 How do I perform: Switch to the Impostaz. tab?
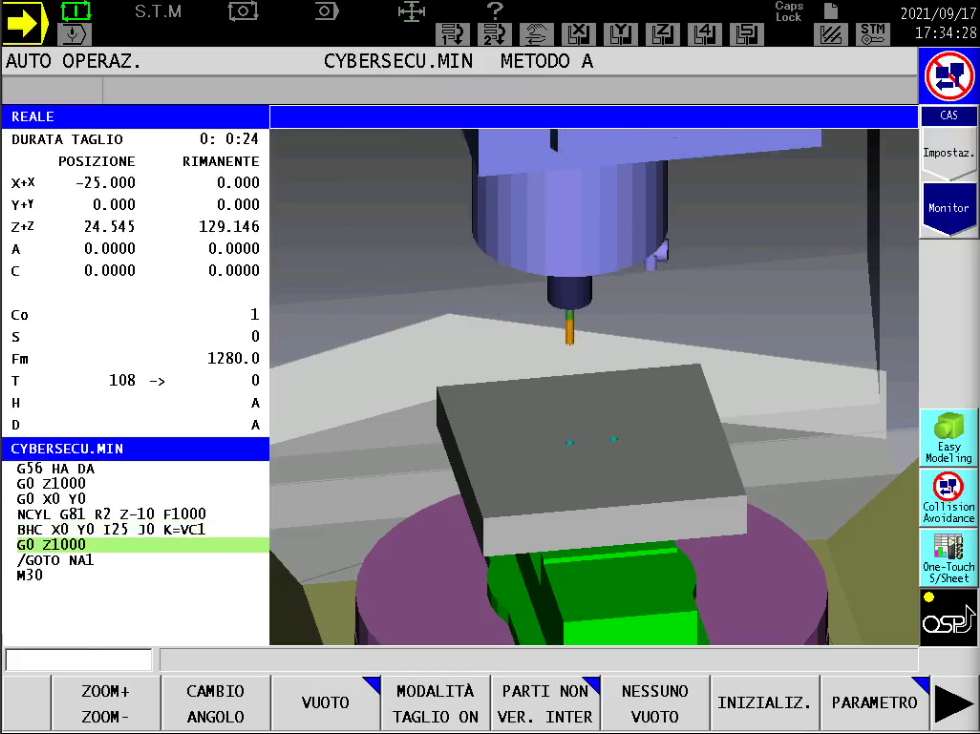click(948, 154)
